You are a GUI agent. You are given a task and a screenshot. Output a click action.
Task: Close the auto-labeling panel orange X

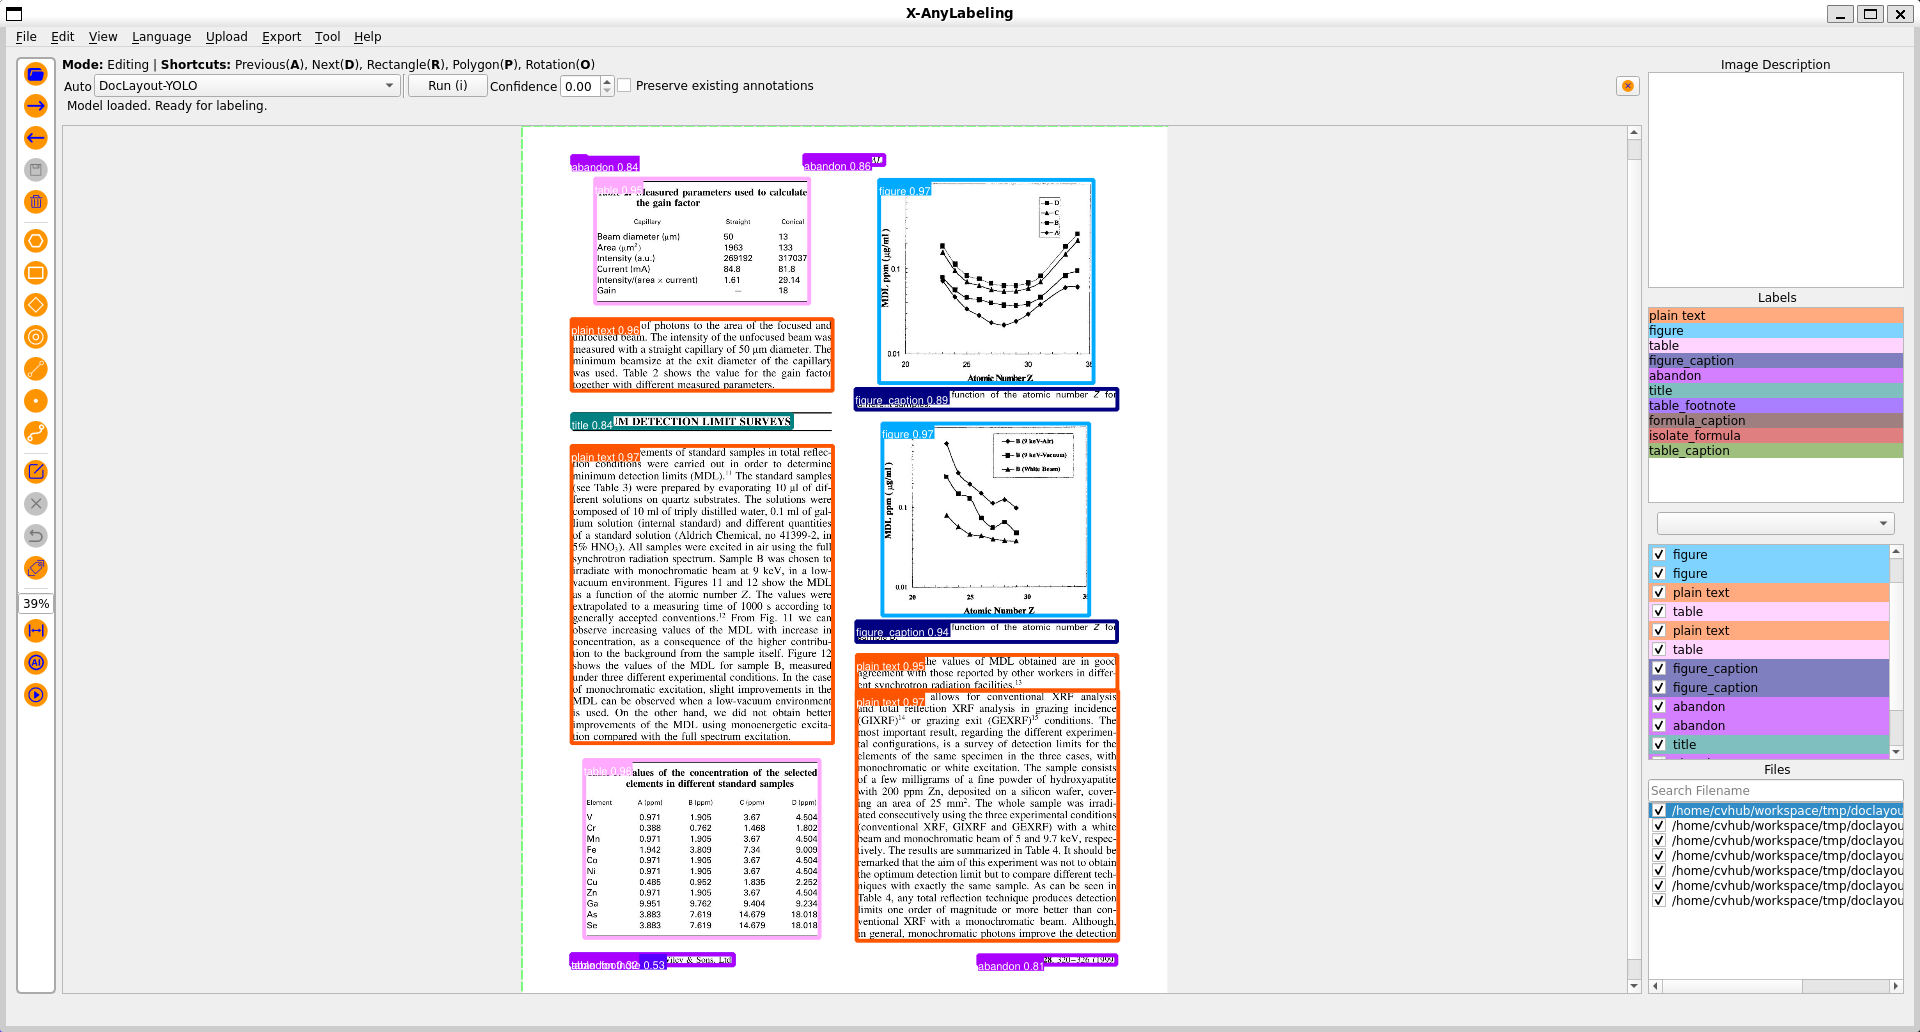[1628, 86]
